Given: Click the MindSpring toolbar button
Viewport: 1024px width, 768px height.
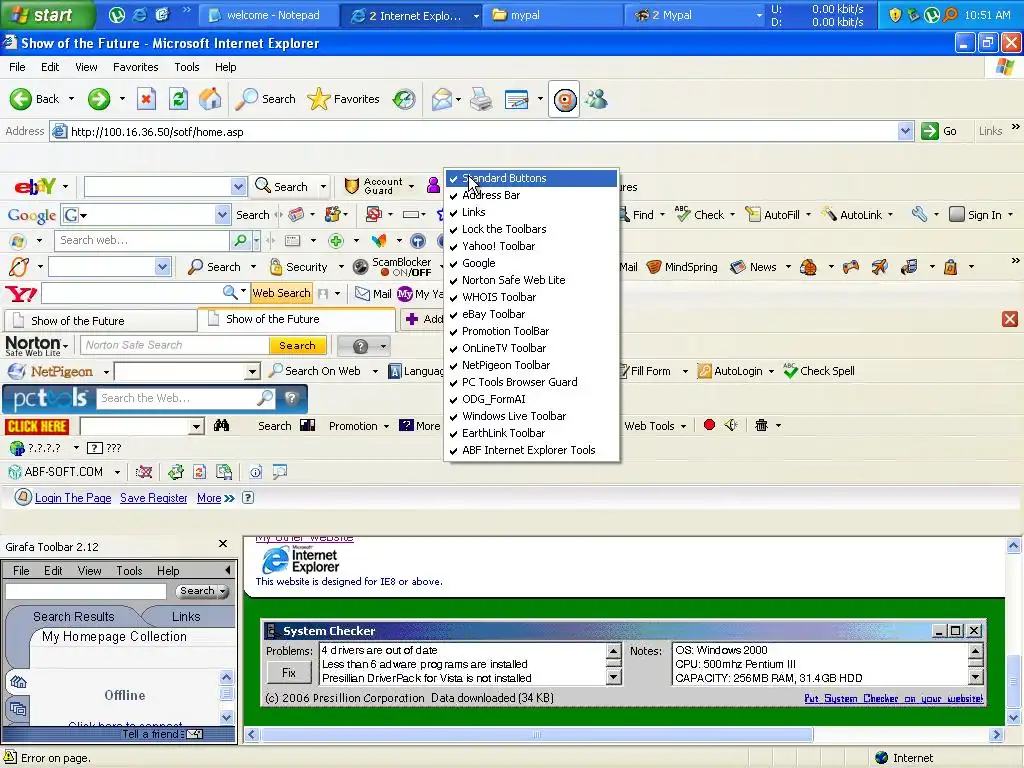Looking at the screenshot, I should click(682, 267).
